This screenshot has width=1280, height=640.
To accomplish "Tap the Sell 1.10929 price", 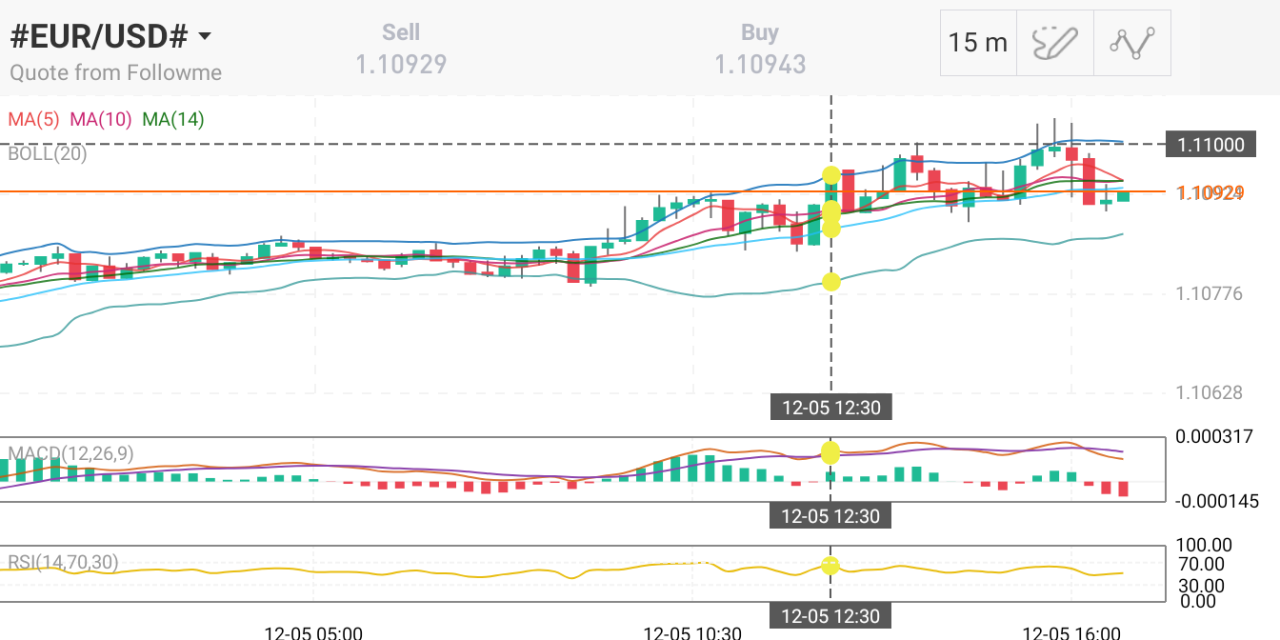I will tap(401, 65).
